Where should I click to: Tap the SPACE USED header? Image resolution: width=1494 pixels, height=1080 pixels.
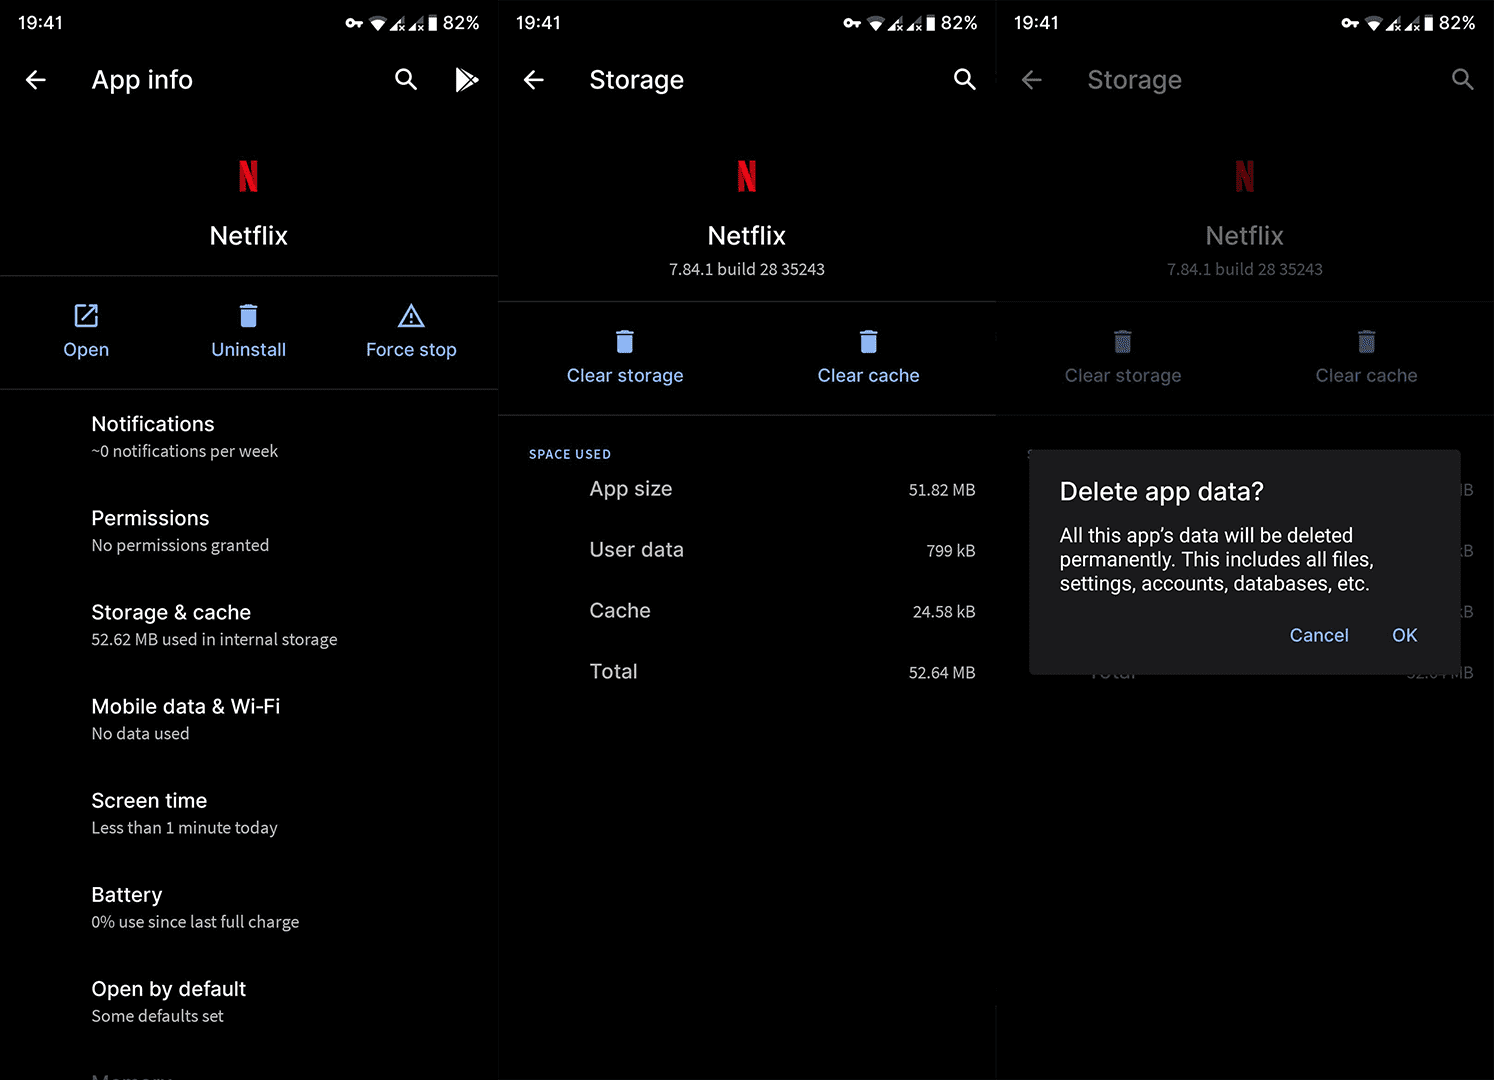pos(570,454)
